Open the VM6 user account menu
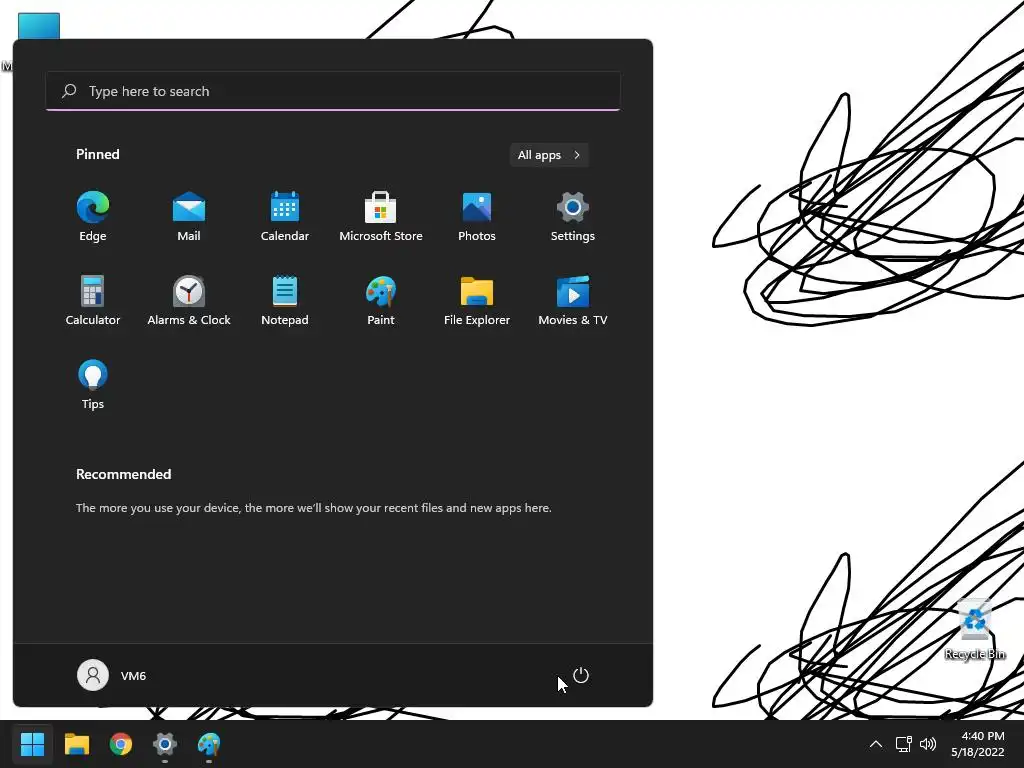This screenshot has width=1024, height=768. point(112,675)
